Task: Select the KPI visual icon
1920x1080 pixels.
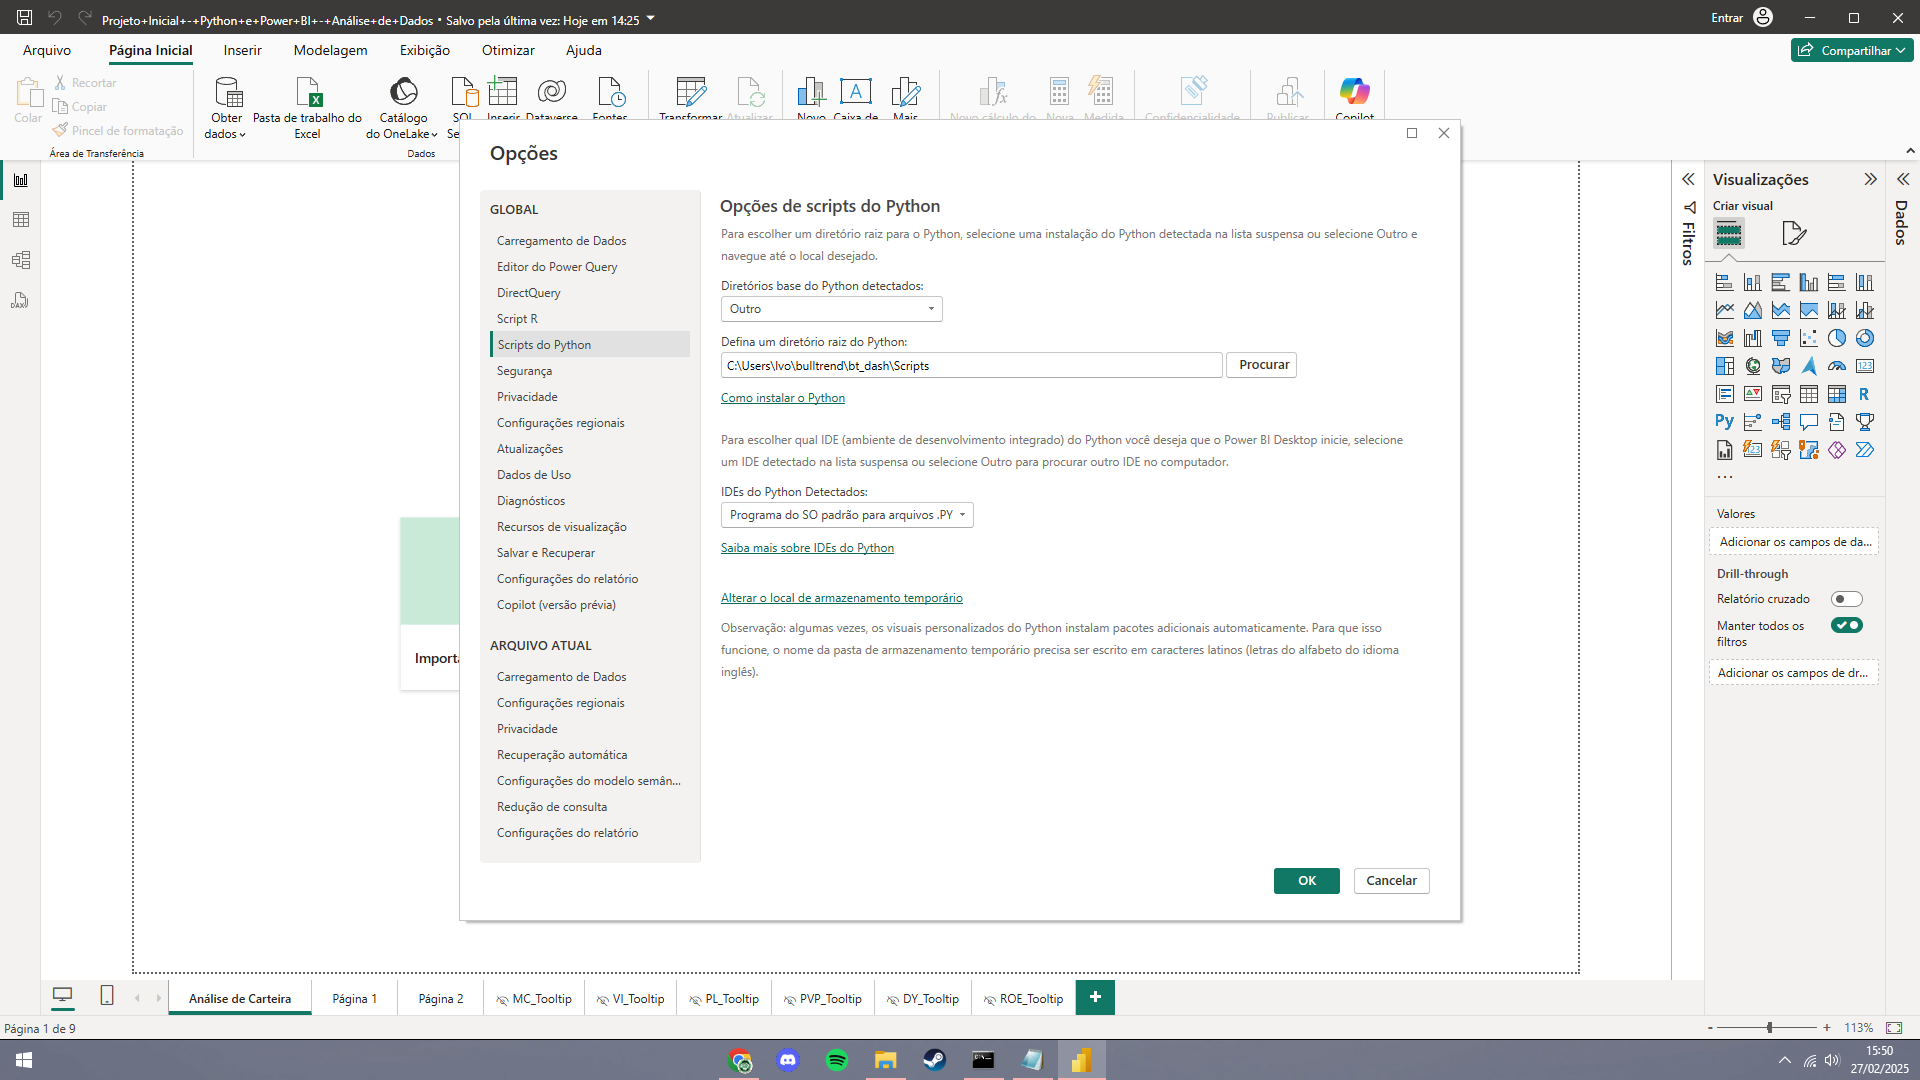Action: (x=1753, y=394)
